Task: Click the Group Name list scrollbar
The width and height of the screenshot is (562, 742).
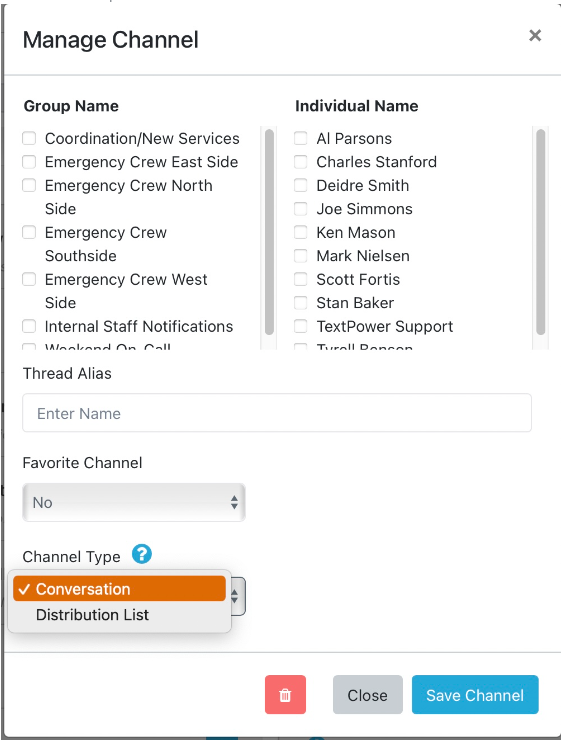Action: [x=270, y=232]
